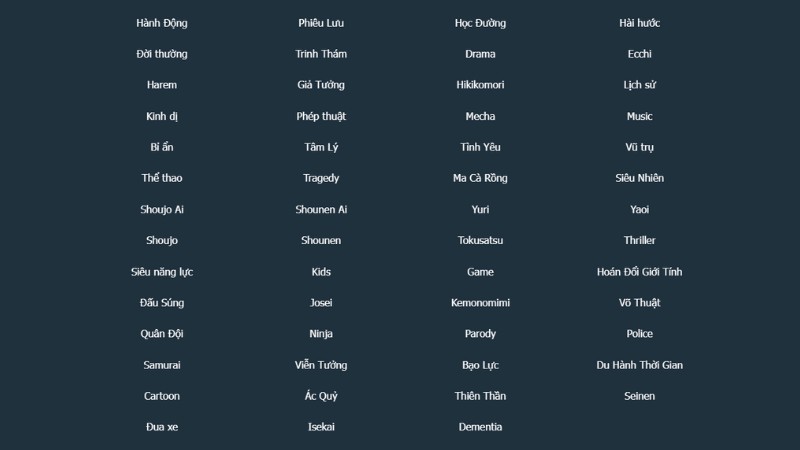Open the Dementia genre

(x=480, y=427)
